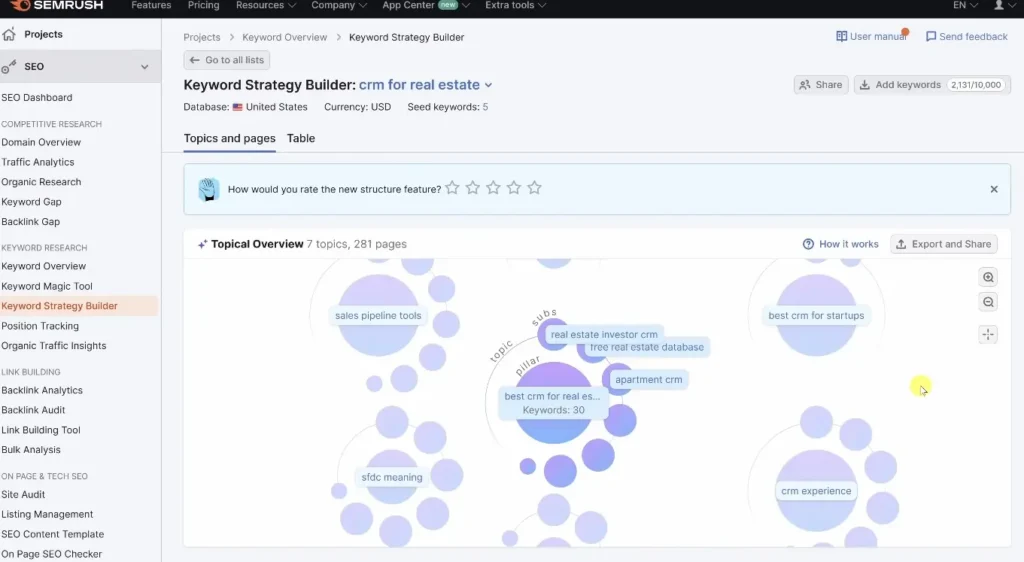The width and height of the screenshot is (1024, 562).
Task: Click the Send feedback chat icon
Action: click(x=931, y=37)
